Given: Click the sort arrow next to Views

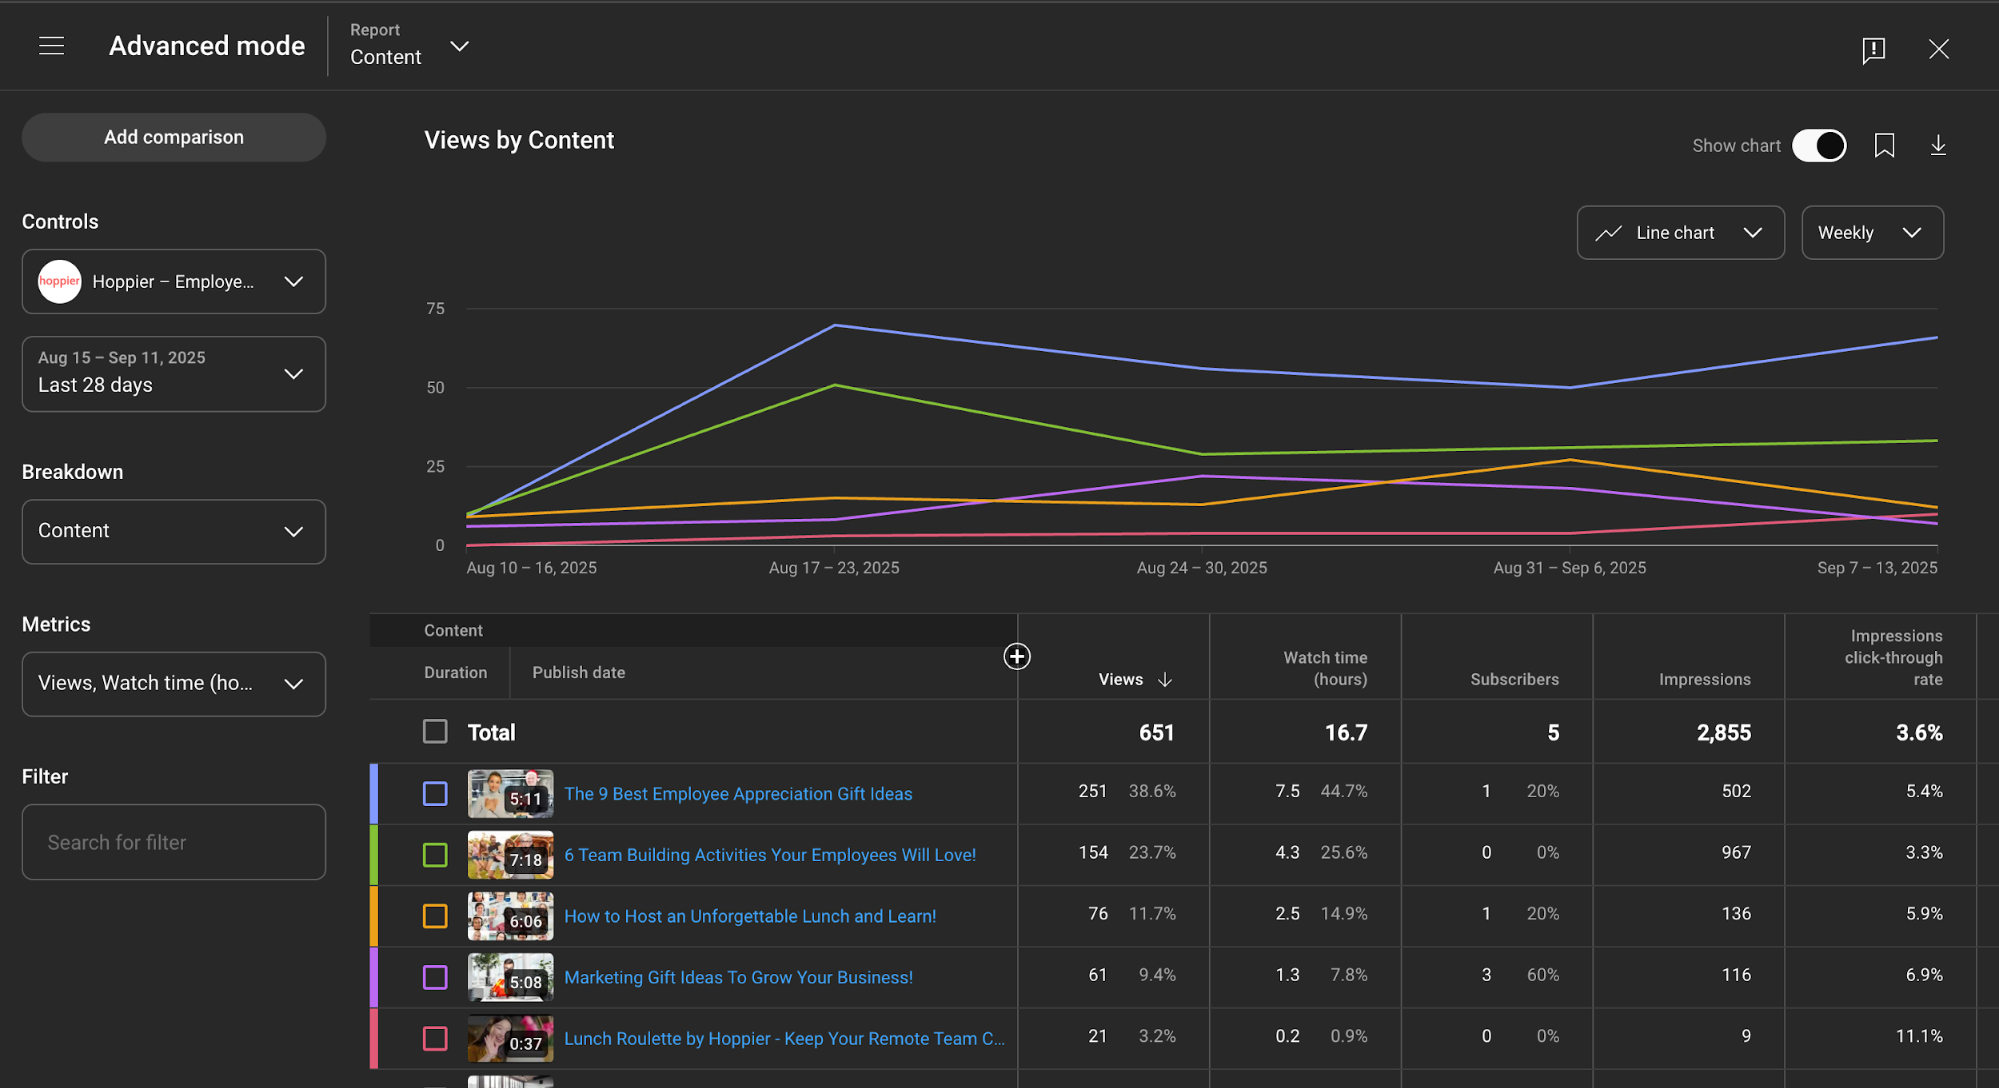Looking at the screenshot, I should pyautogui.click(x=1166, y=679).
